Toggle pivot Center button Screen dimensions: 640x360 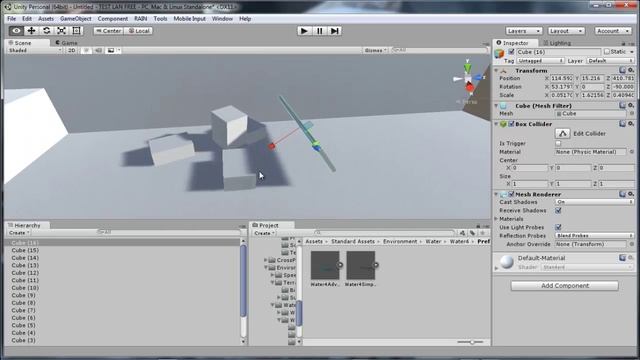point(109,31)
